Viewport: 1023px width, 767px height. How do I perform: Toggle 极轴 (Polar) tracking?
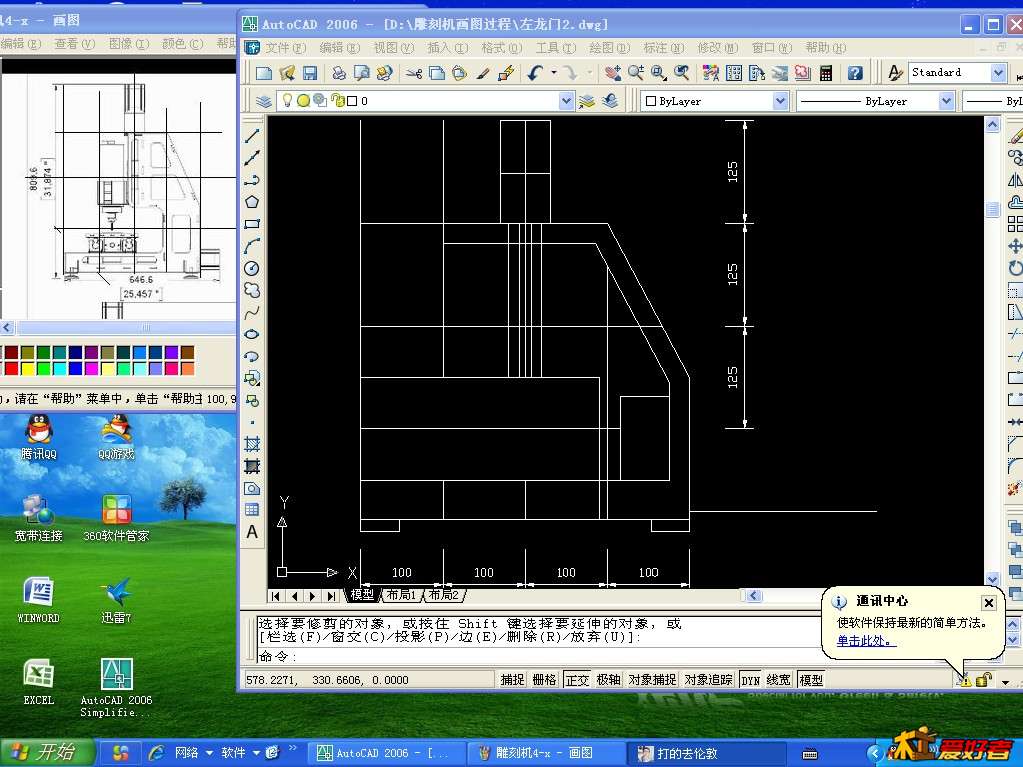tap(608, 680)
